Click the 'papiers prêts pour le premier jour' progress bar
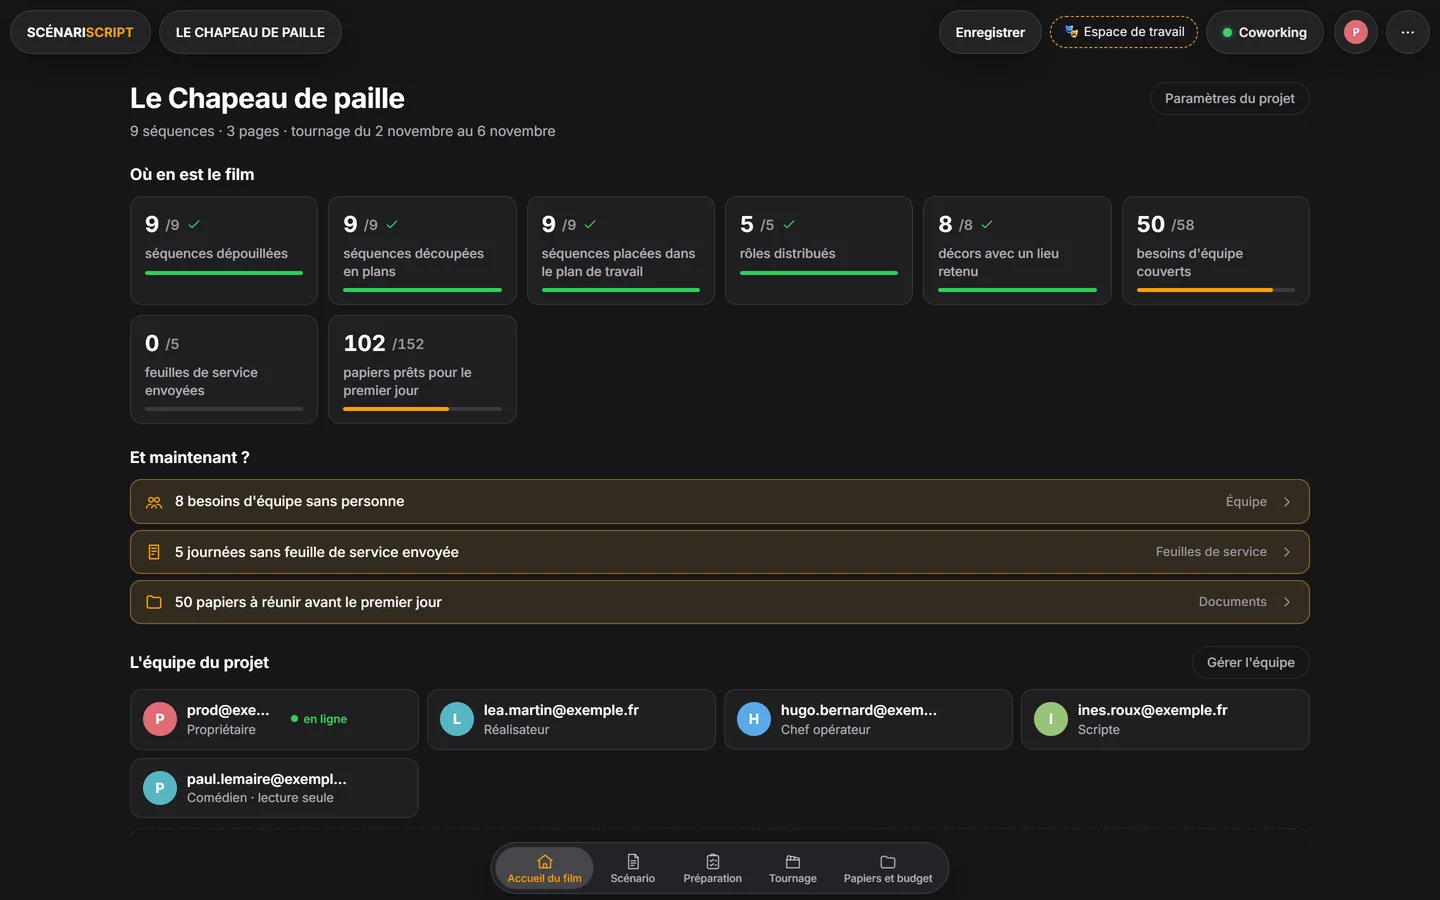 (423, 409)
